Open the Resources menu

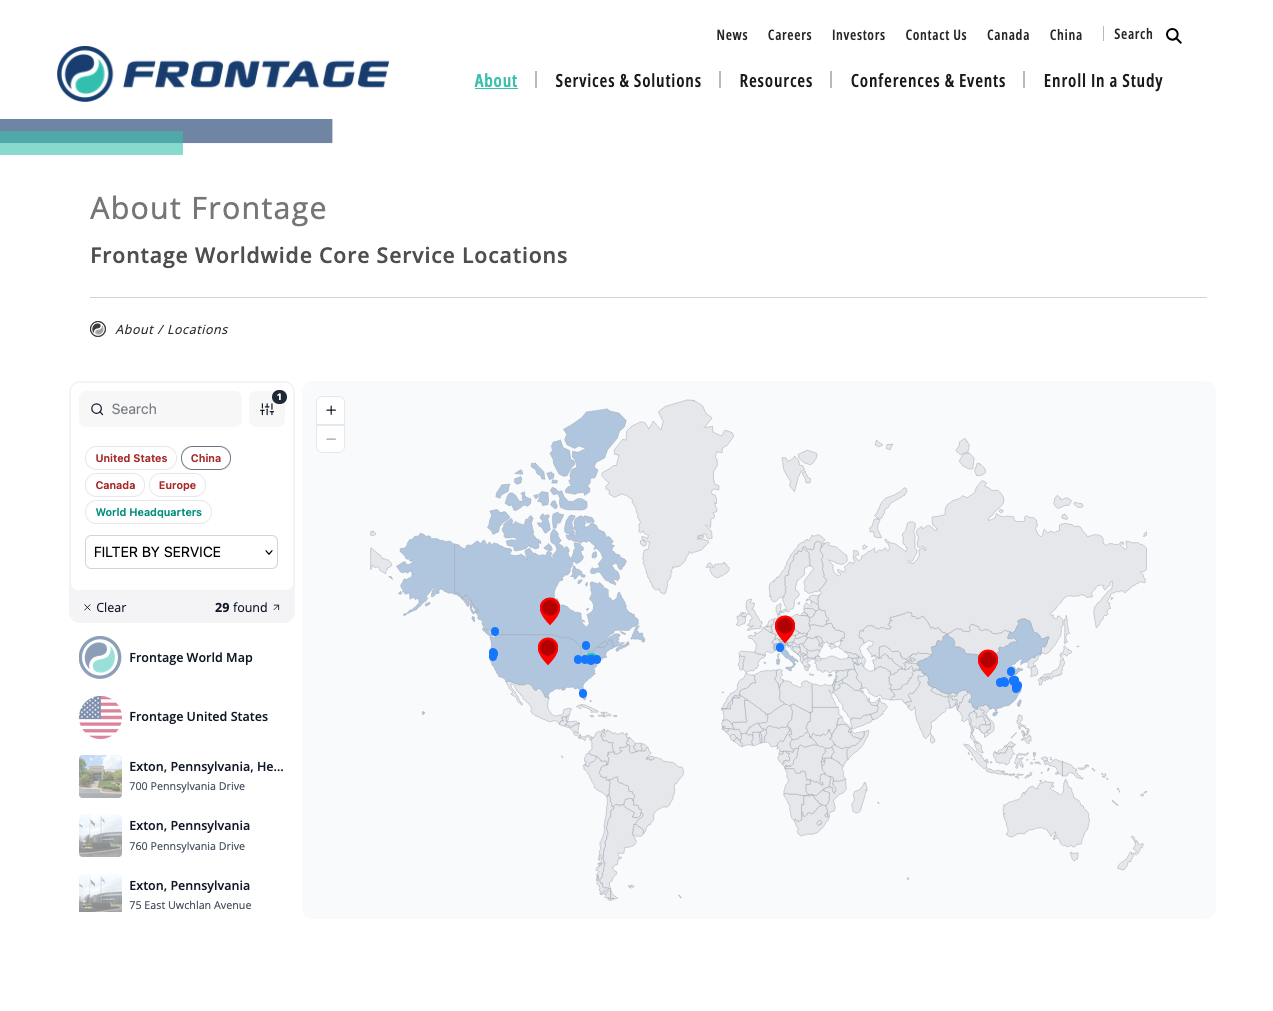pyautogui.click(x=775, y=81)
